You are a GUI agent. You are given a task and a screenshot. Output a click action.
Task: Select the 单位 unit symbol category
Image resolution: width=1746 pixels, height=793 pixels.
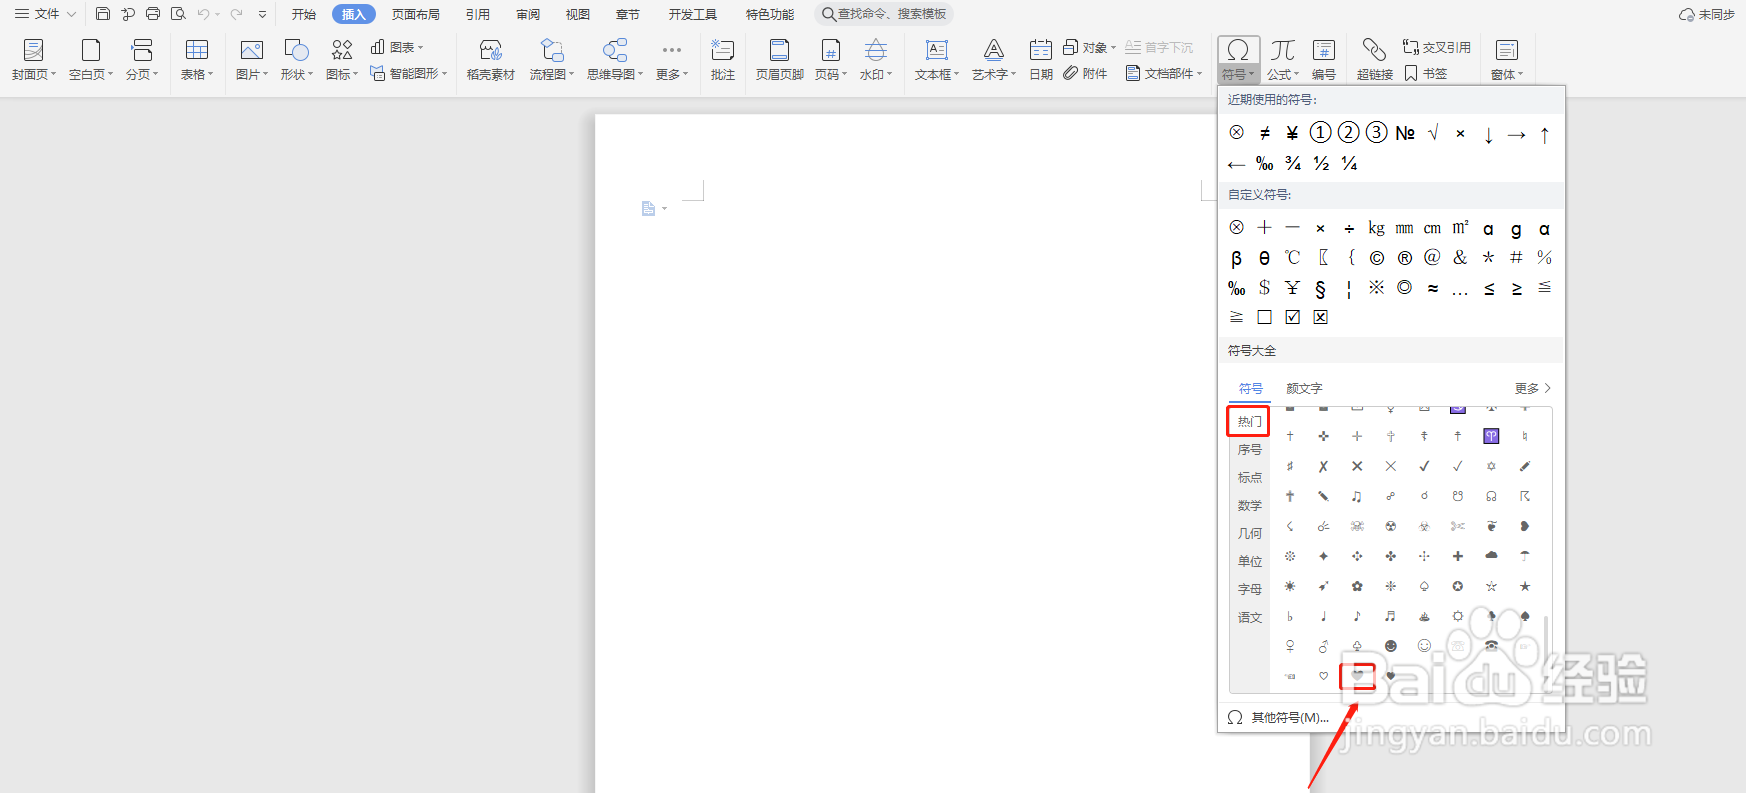pos(1250,561)
